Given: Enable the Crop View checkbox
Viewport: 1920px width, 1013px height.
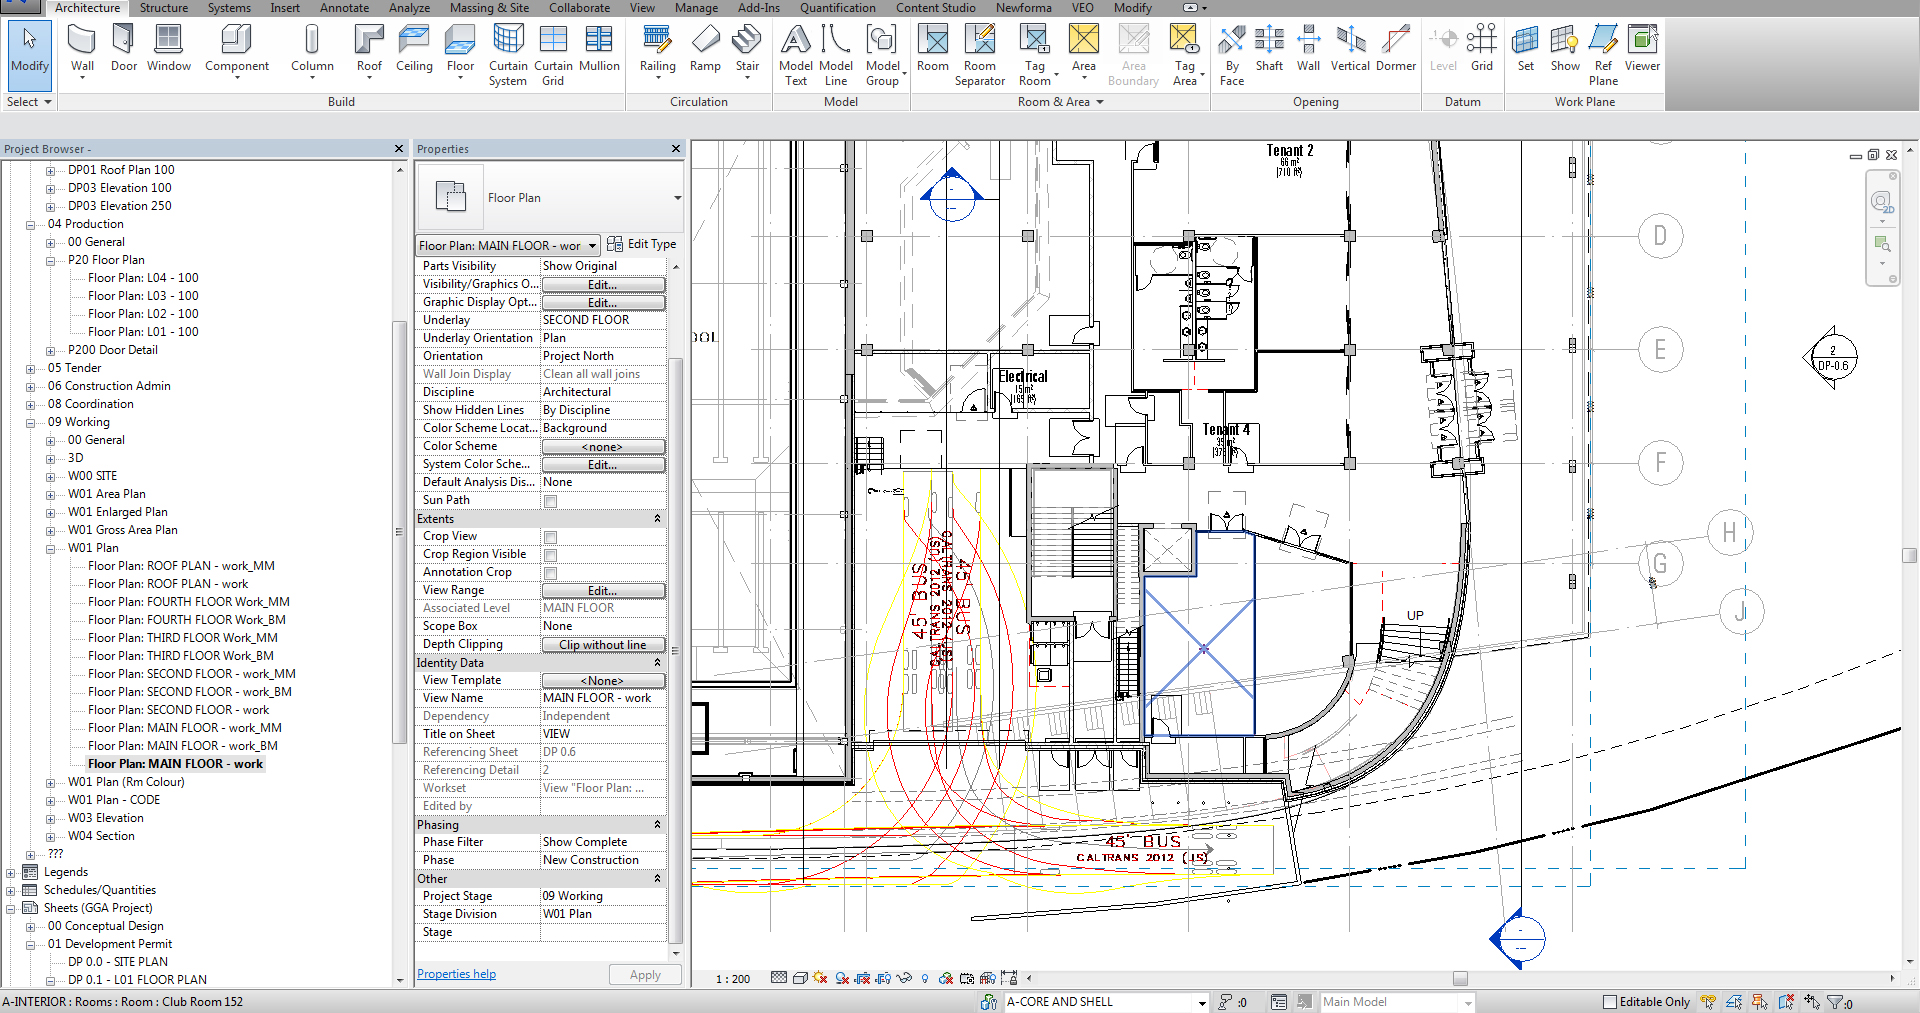Looking at the screenshot, I should [550, 537].
